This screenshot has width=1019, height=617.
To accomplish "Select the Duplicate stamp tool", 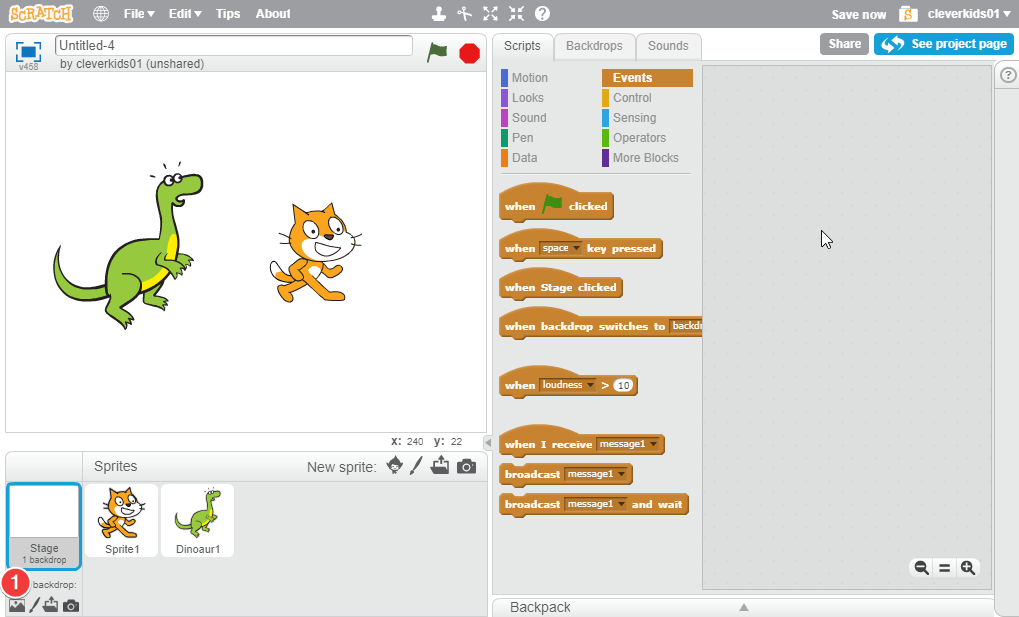I will coord(440,14).
